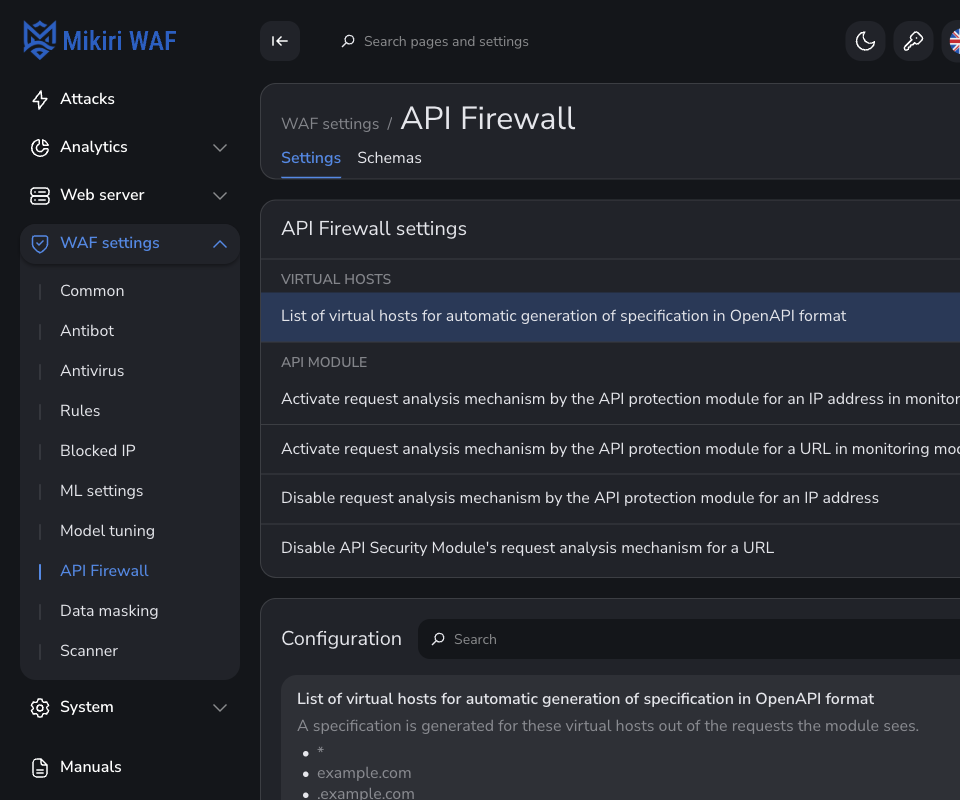The image size is (960, 800).
Task: Expand the System menu chevron
Action: coord(220,708)
